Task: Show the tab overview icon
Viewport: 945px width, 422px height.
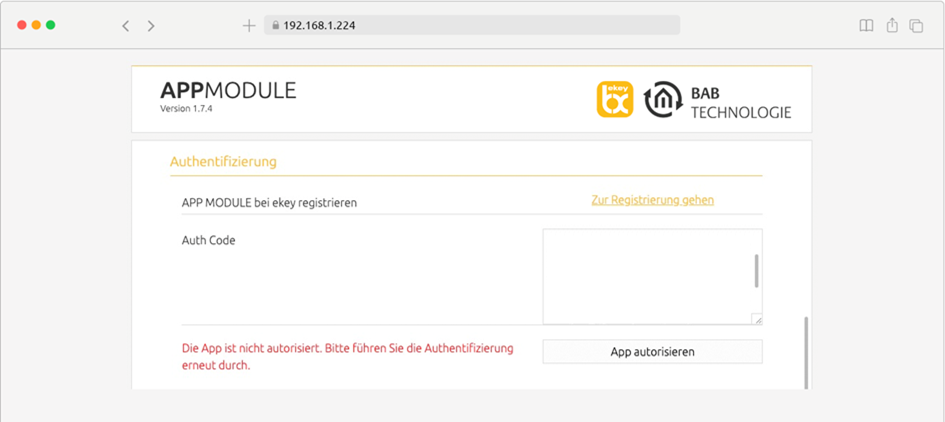Action: coord(916,26)
